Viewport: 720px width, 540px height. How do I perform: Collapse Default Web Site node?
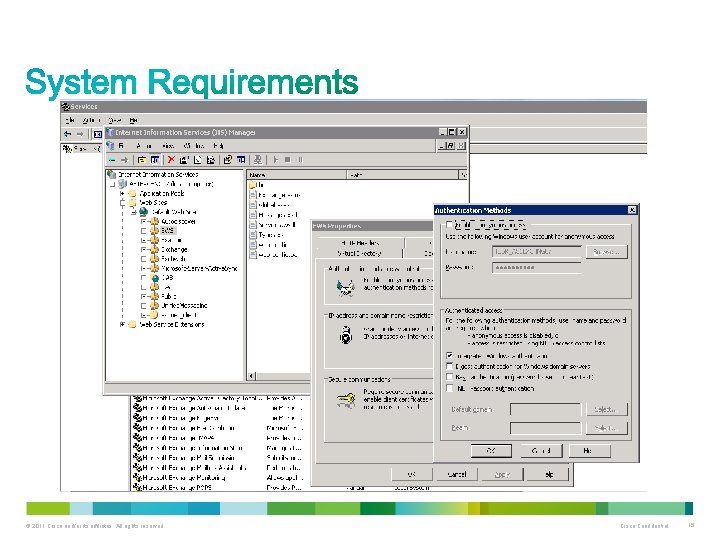click(x=133, y=212)
